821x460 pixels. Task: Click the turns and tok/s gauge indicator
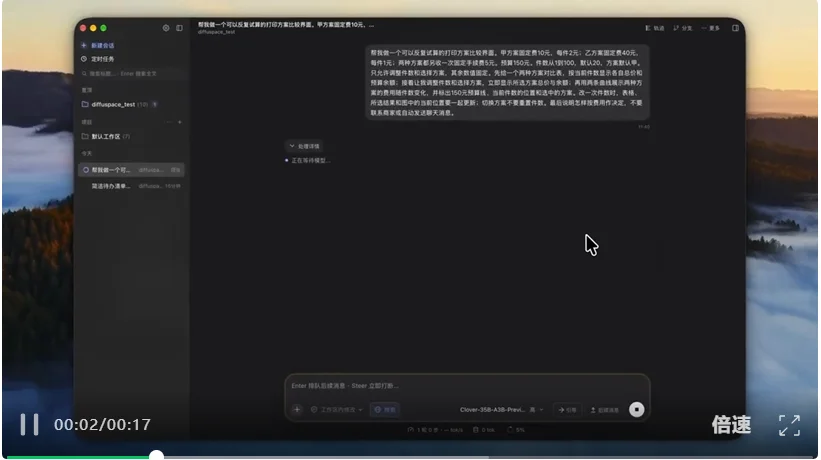click(436, 430)
